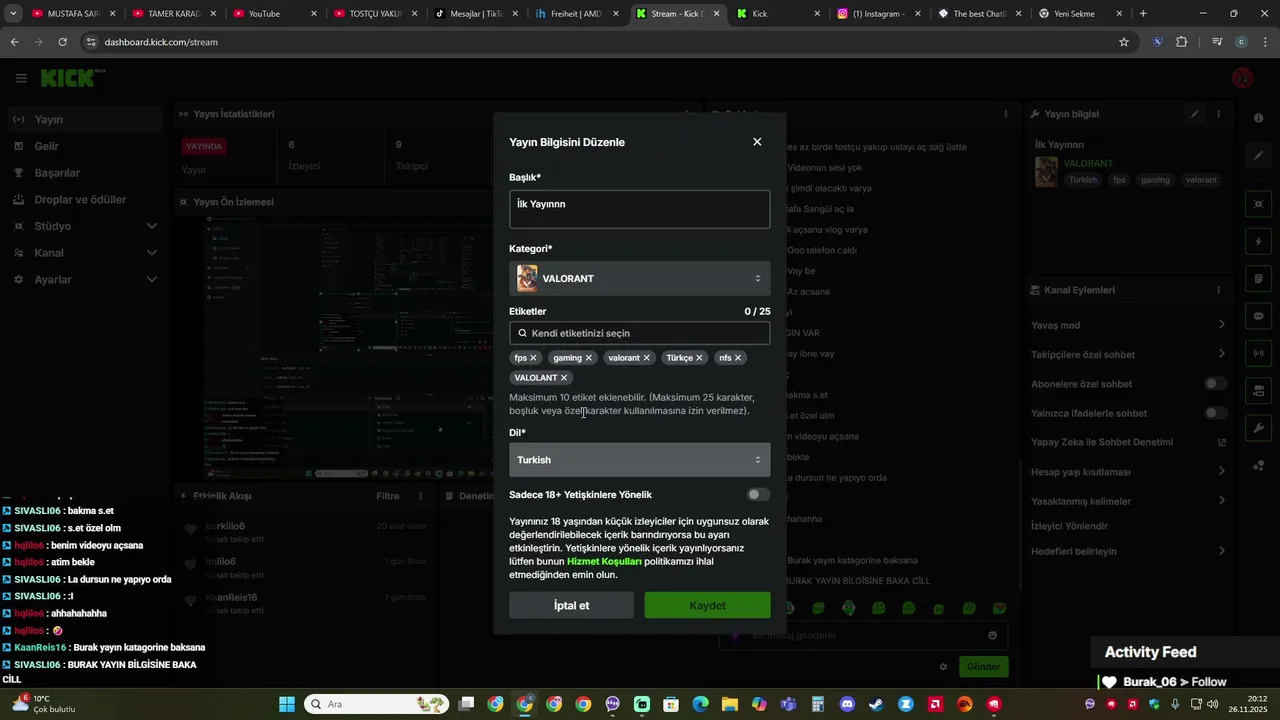The height and width of the screenshot is (720, 1280).
Task: Bookmark this page with the star icon
Action: (x=1124, y=42)
